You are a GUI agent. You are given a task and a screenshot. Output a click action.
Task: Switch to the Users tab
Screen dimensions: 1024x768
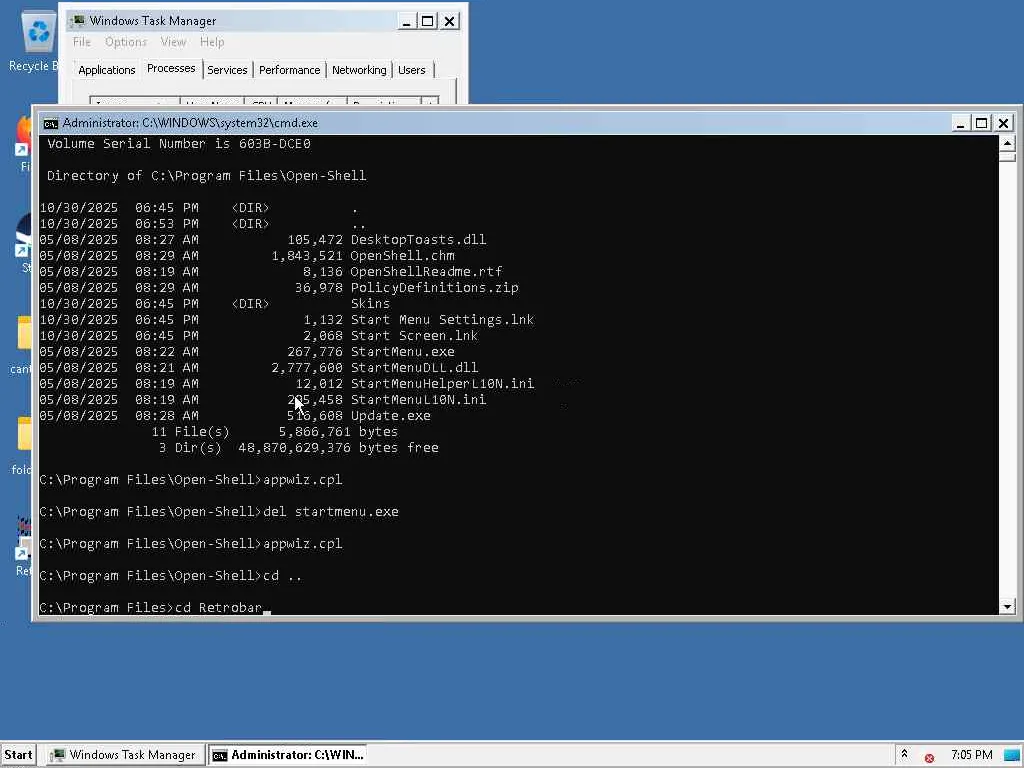tap(411, 70)
